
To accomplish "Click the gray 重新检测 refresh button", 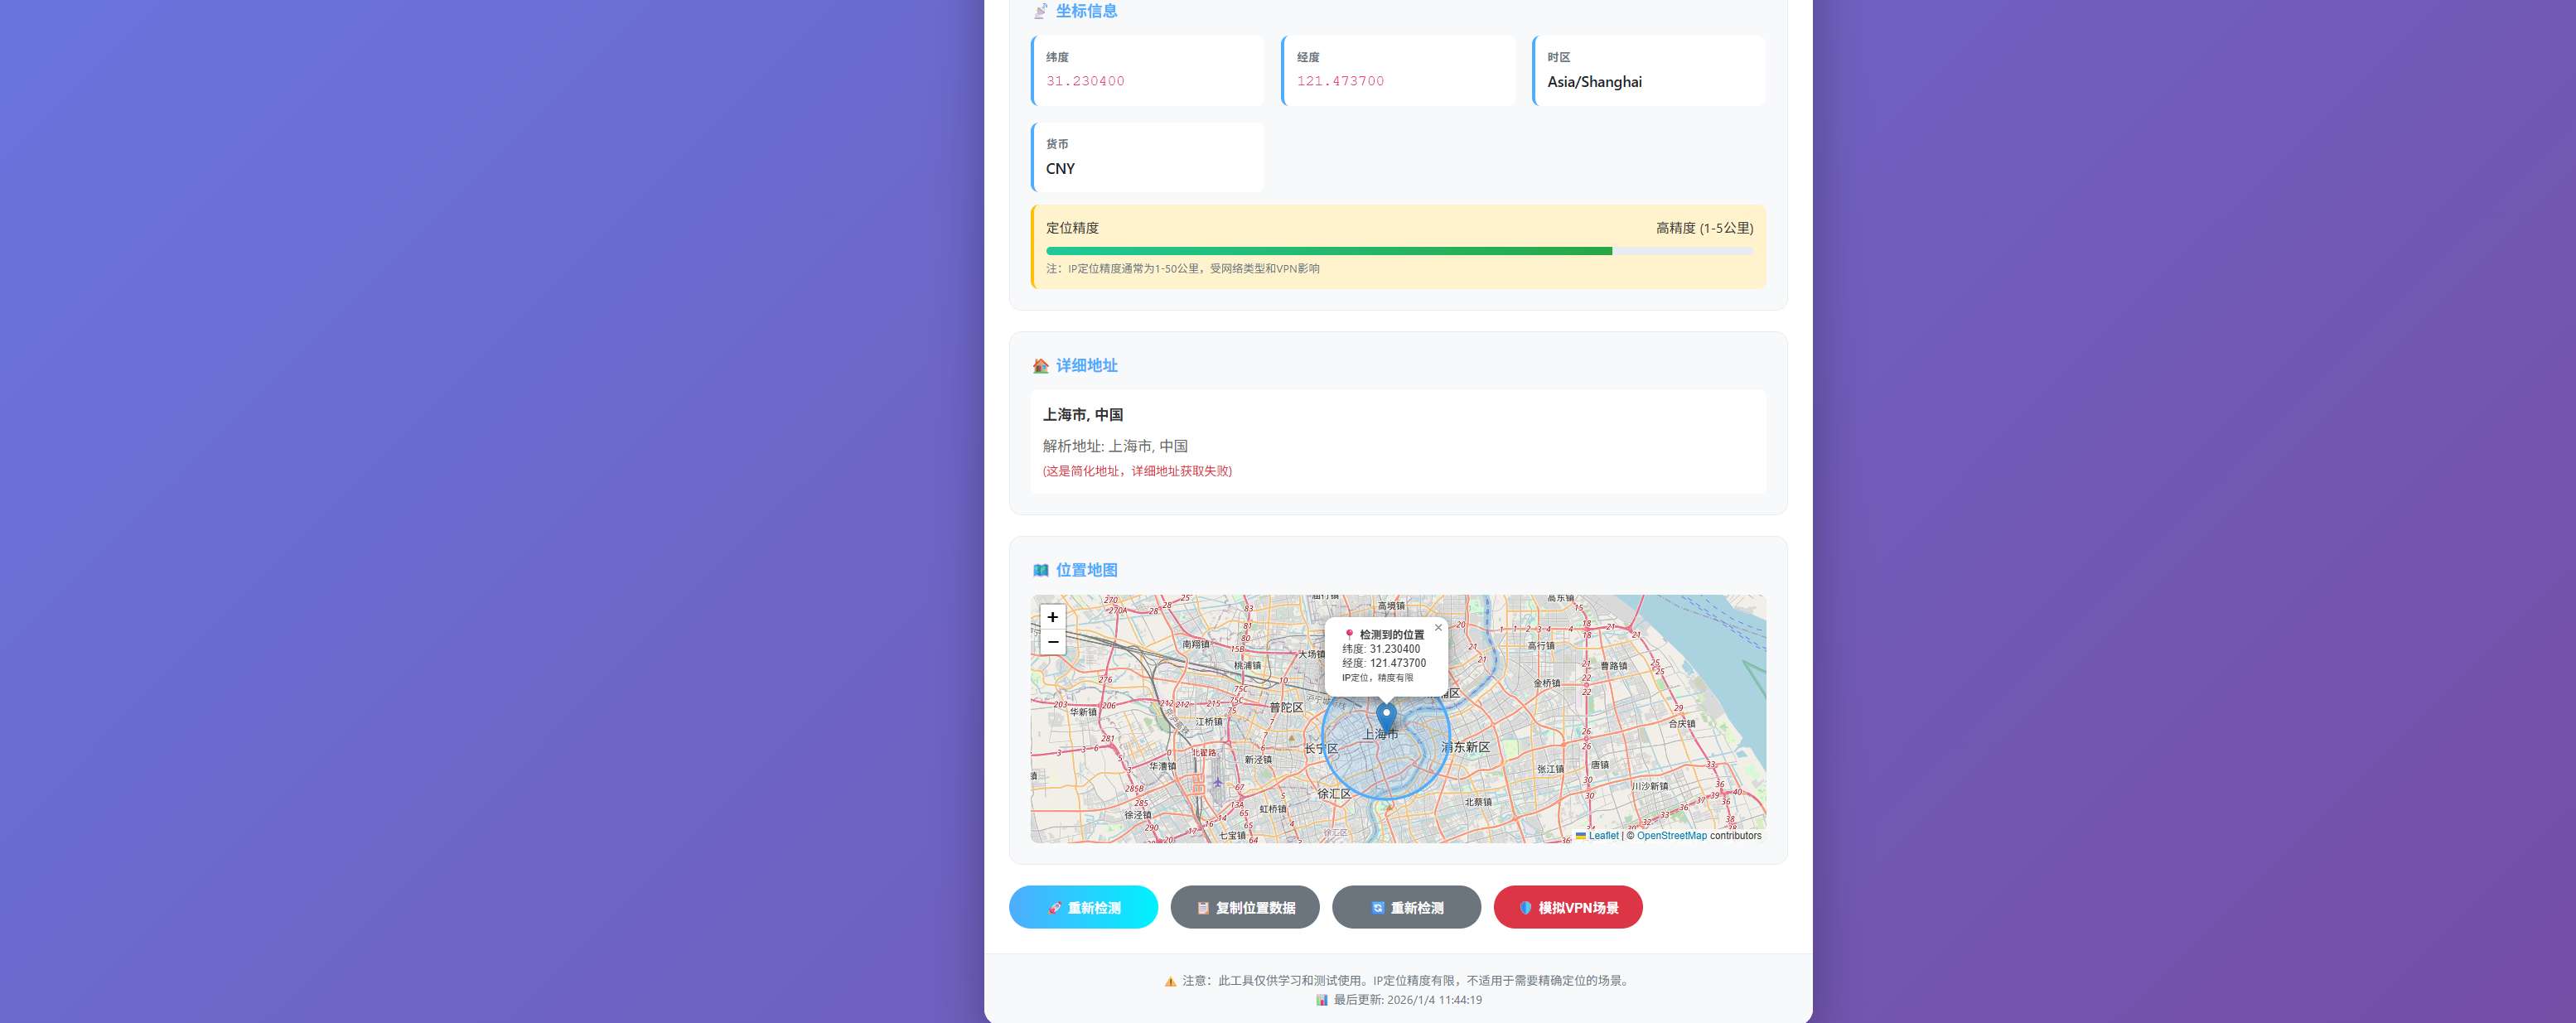I will (x=1406, y=907).
